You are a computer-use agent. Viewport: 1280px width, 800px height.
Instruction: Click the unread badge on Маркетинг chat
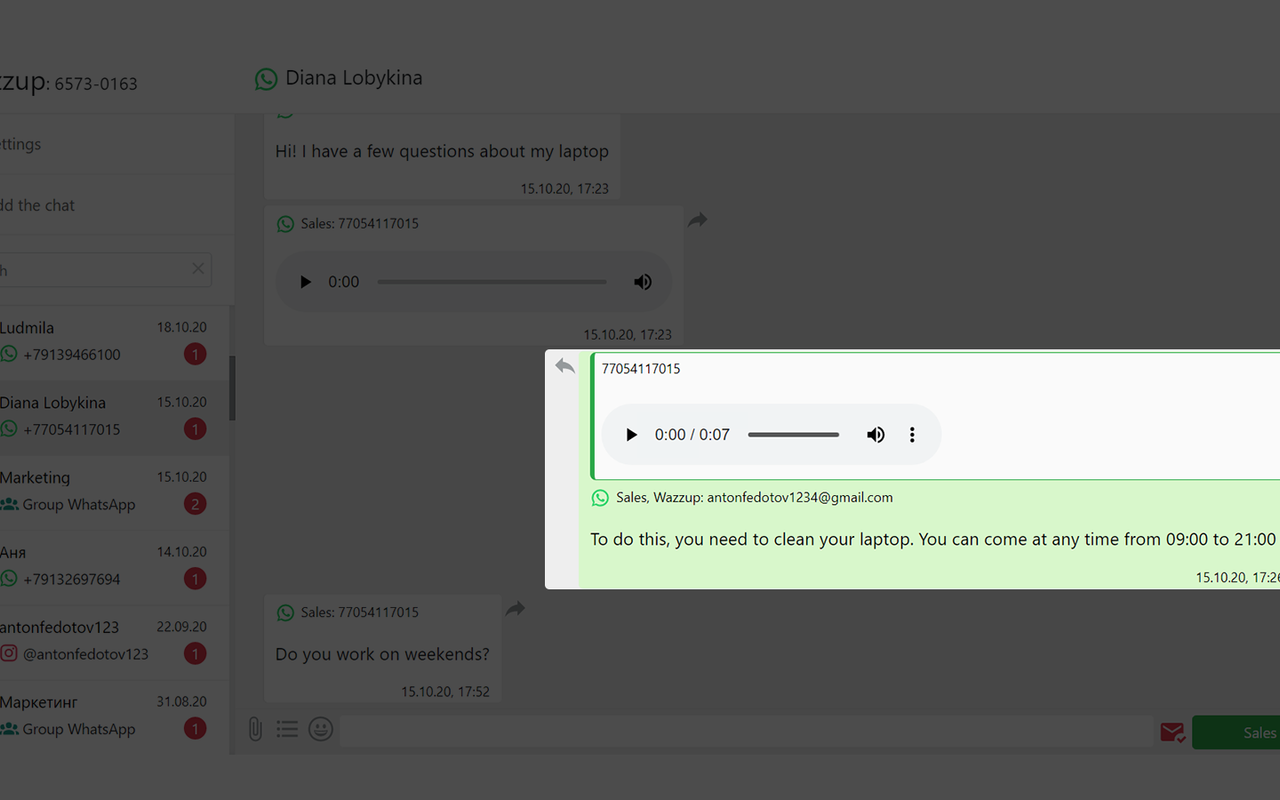195,729
